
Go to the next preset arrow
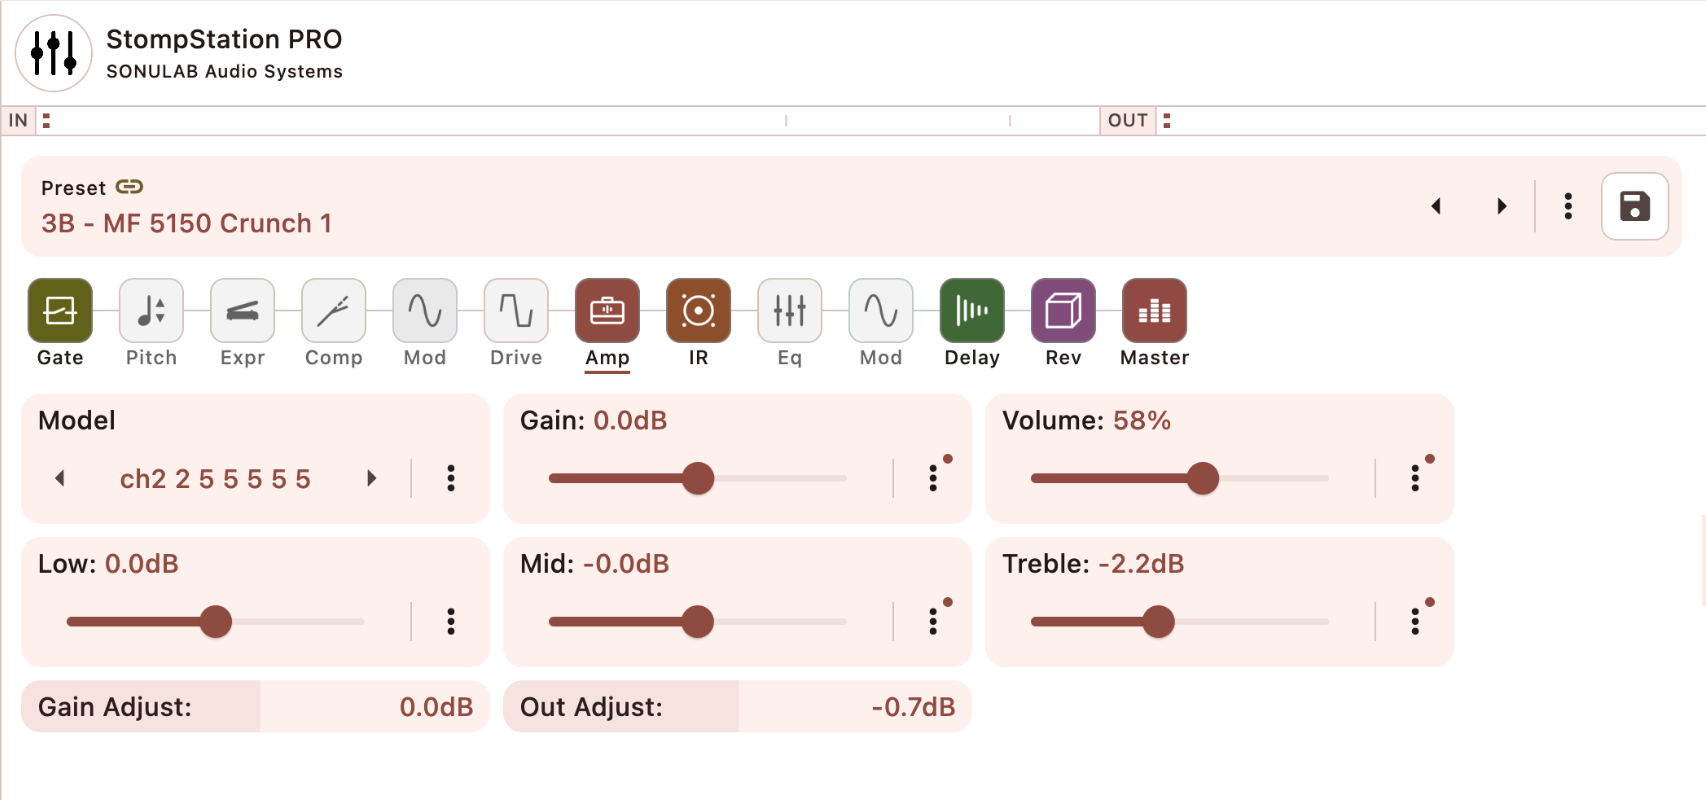point(1501,206)
